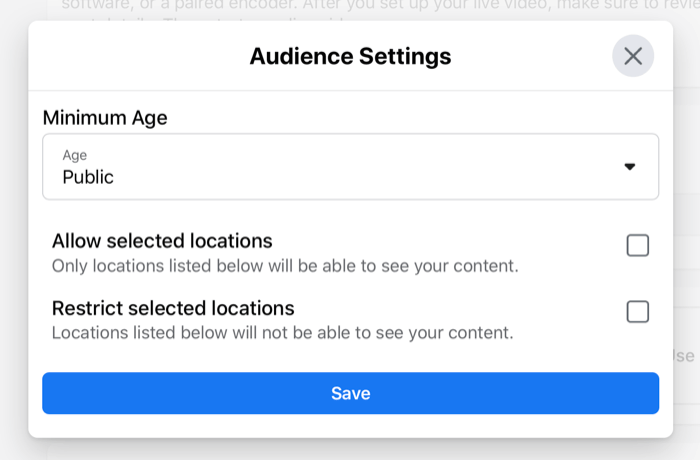
Task: Click the Minimum Age heading
Action: click(x=105, y=118)
